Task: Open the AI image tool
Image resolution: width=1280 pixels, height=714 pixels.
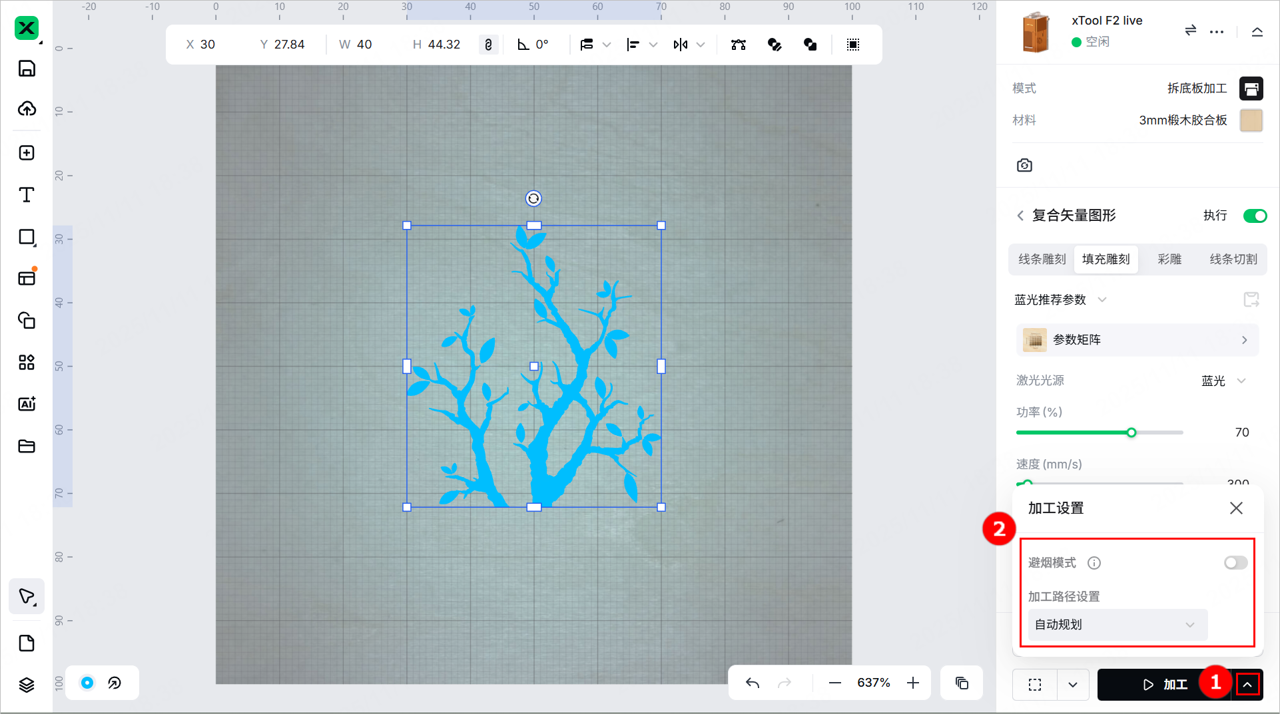Action: click(x=27, y=404)
